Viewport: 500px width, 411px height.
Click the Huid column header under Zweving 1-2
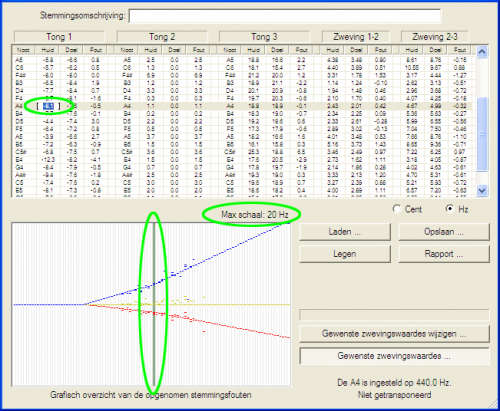tap(332, 50)
